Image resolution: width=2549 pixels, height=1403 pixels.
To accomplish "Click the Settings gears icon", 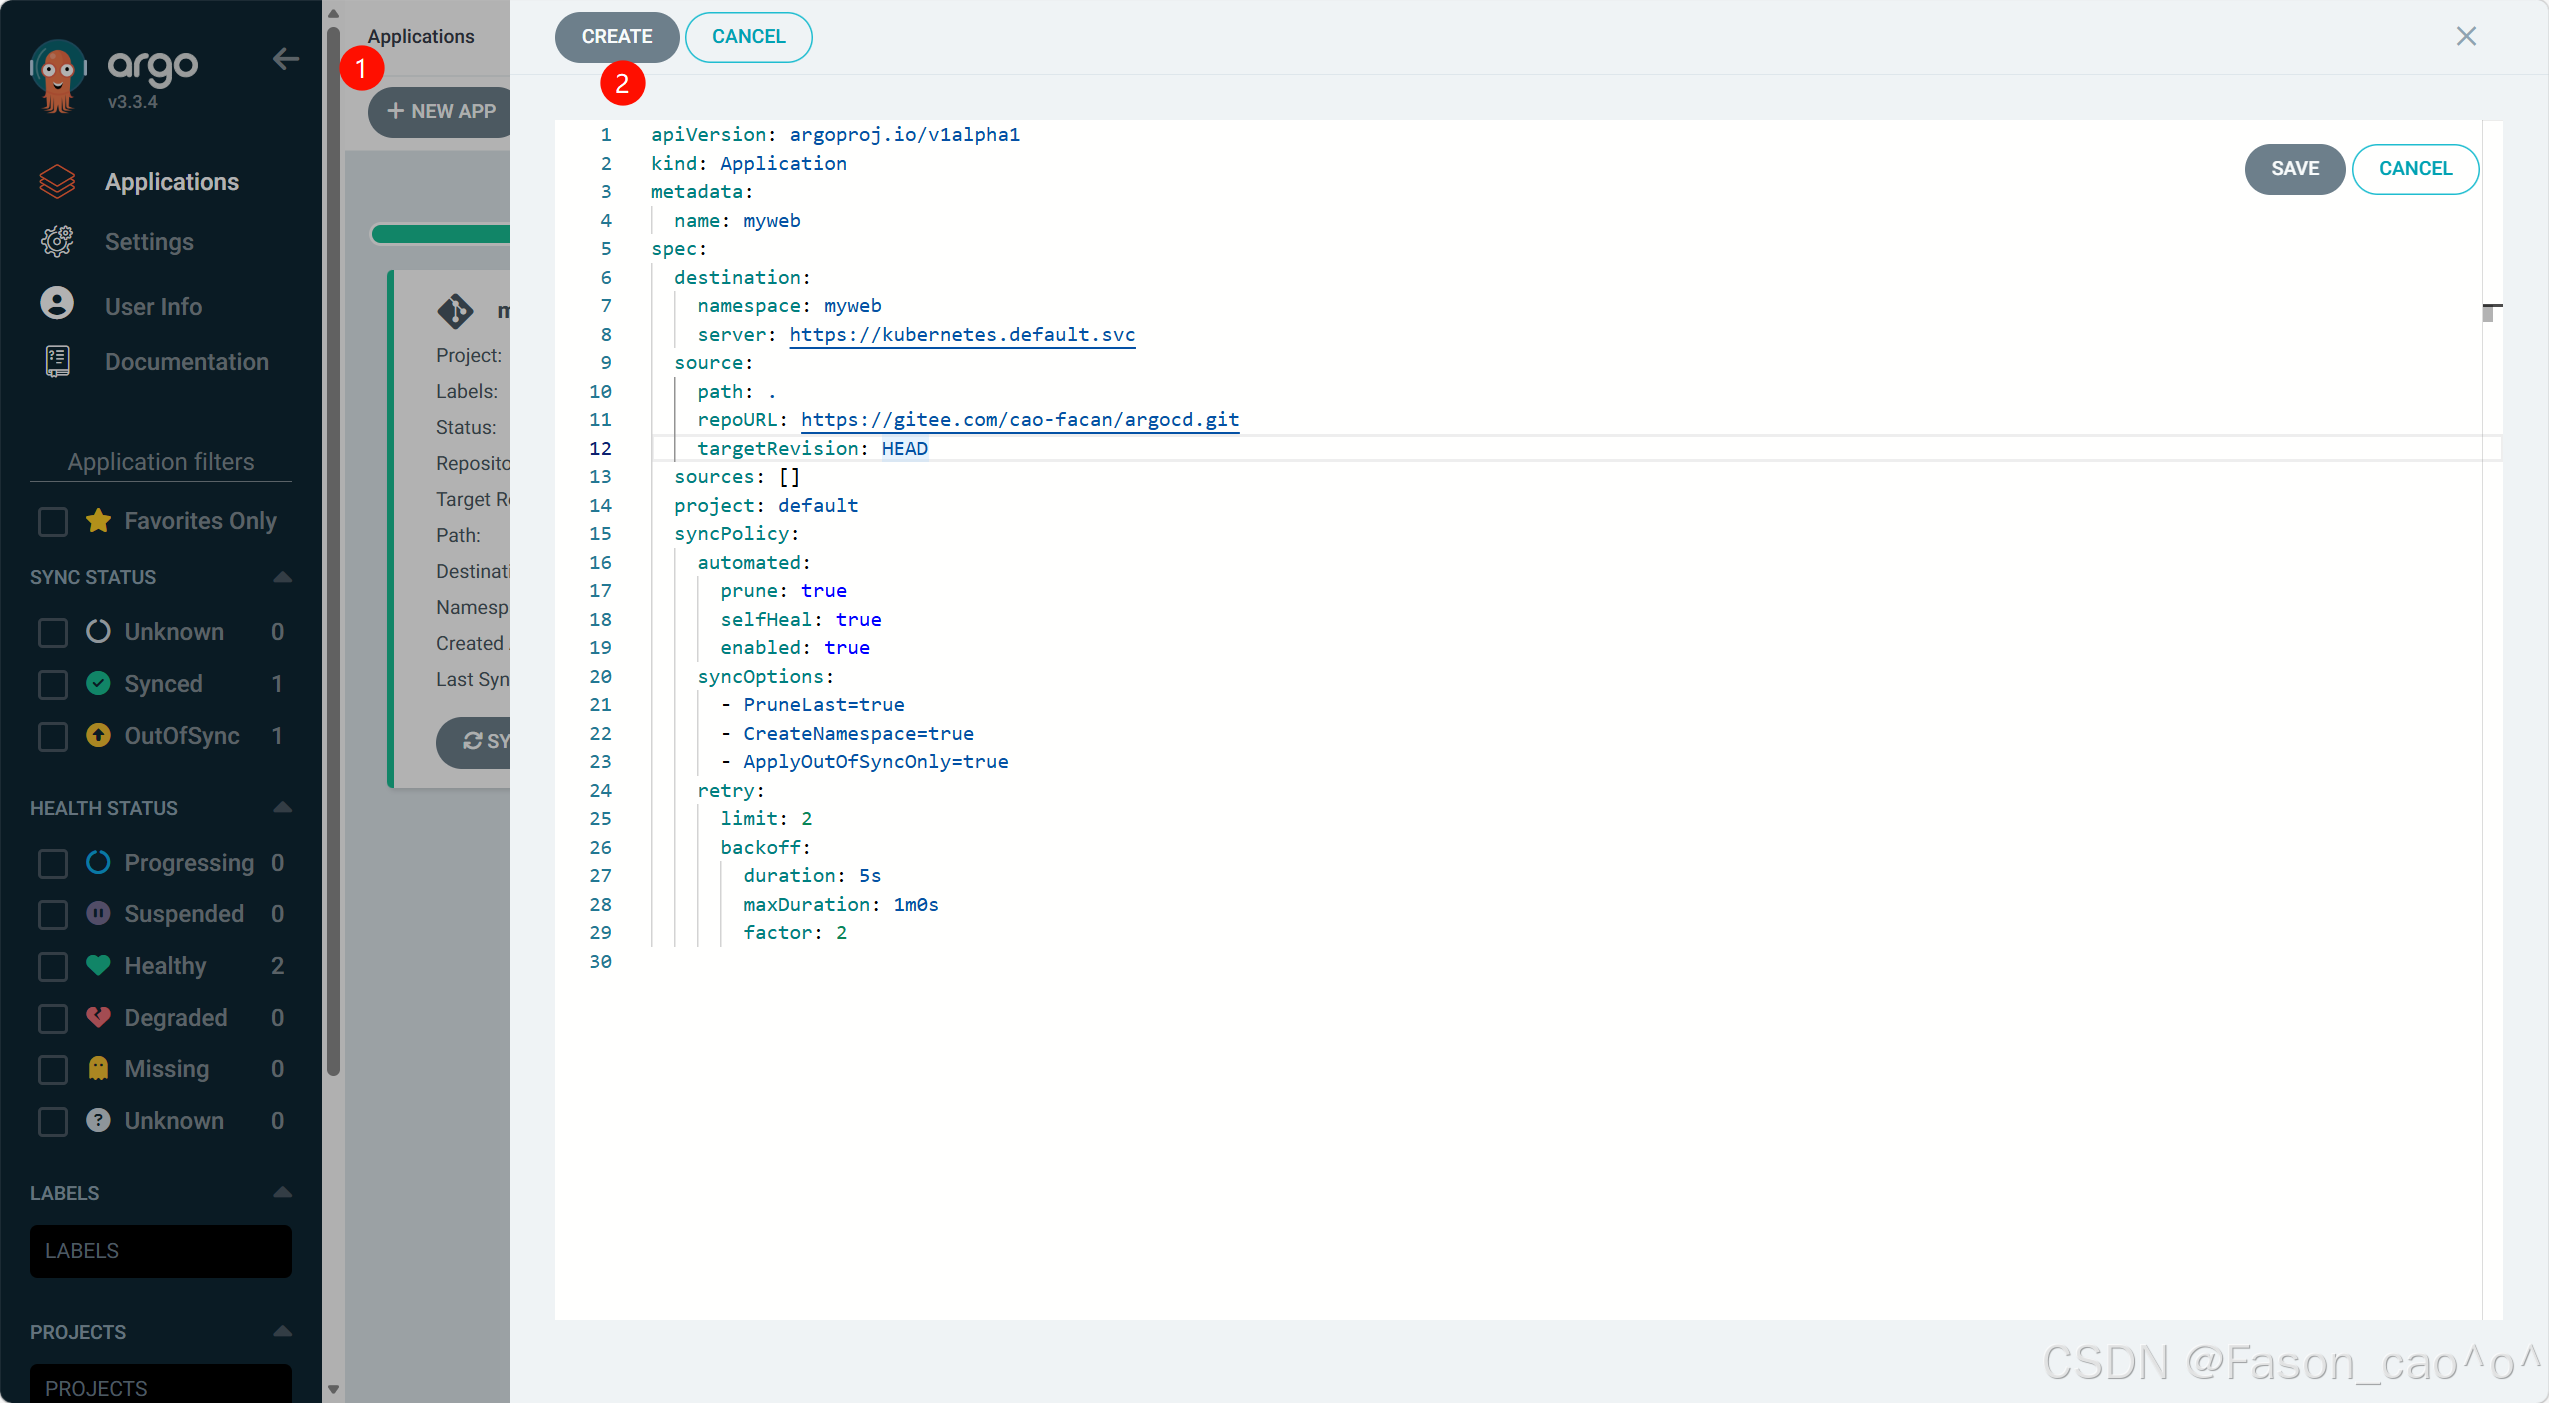I will pyautogui.click(x=57, y=241).
